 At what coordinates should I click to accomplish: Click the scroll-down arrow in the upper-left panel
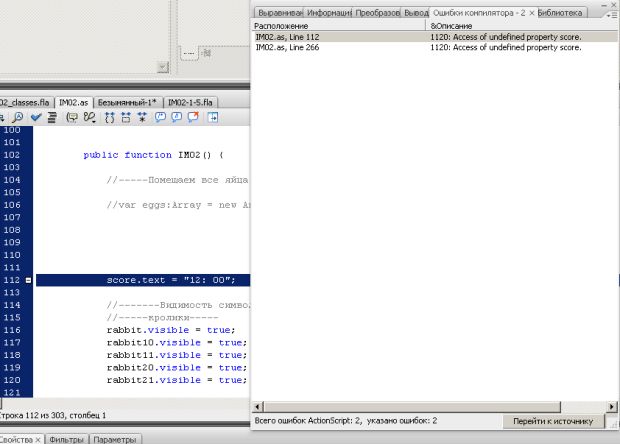point(163,67)
